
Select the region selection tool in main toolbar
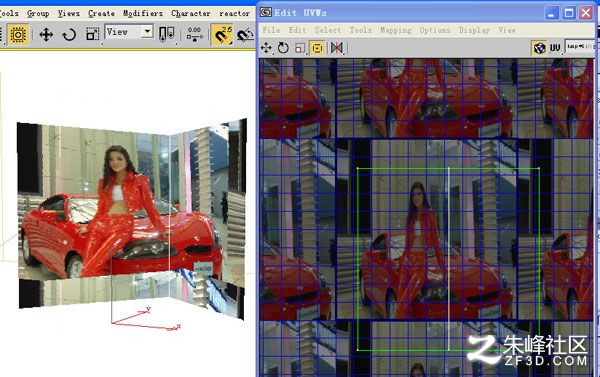point(18,35)
